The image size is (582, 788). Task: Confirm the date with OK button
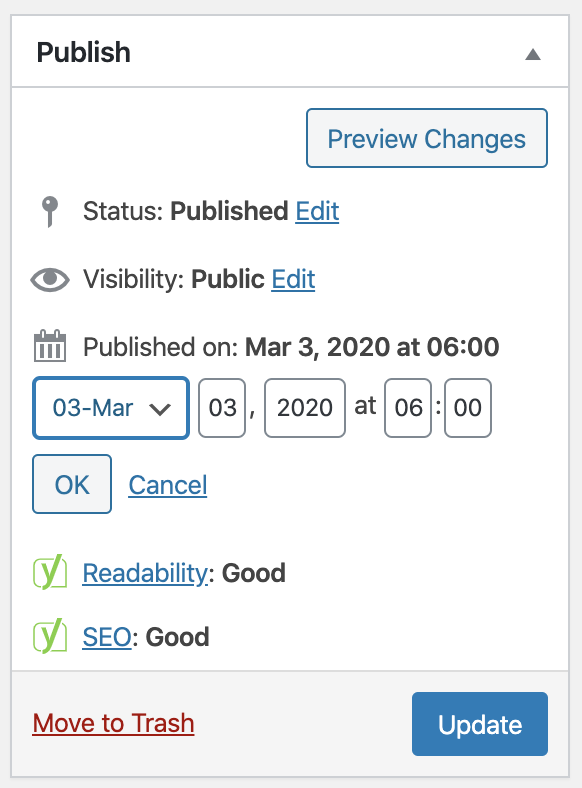[72, 484]
